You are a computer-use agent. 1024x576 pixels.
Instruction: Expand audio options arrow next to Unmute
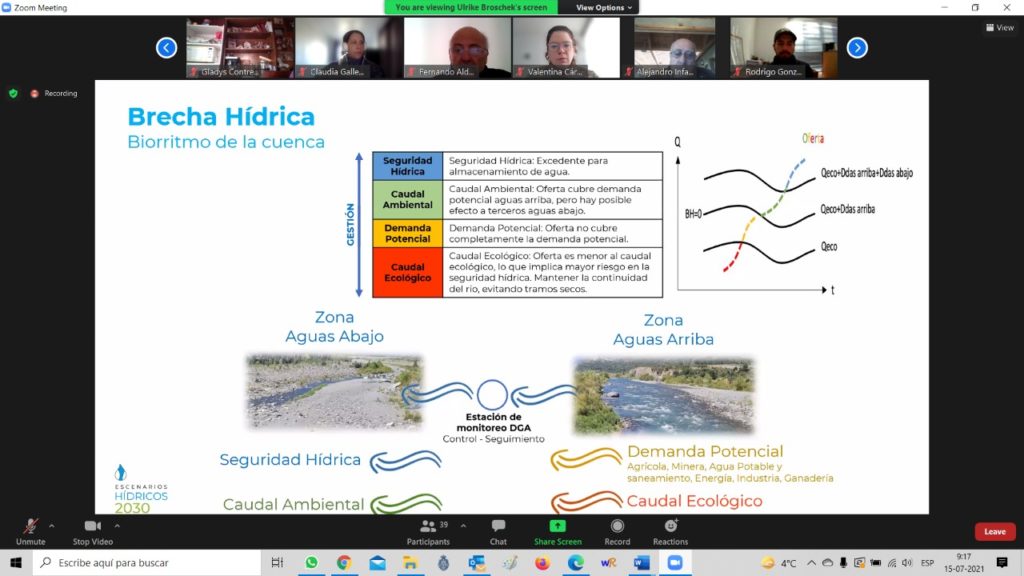tap(52, 525)
